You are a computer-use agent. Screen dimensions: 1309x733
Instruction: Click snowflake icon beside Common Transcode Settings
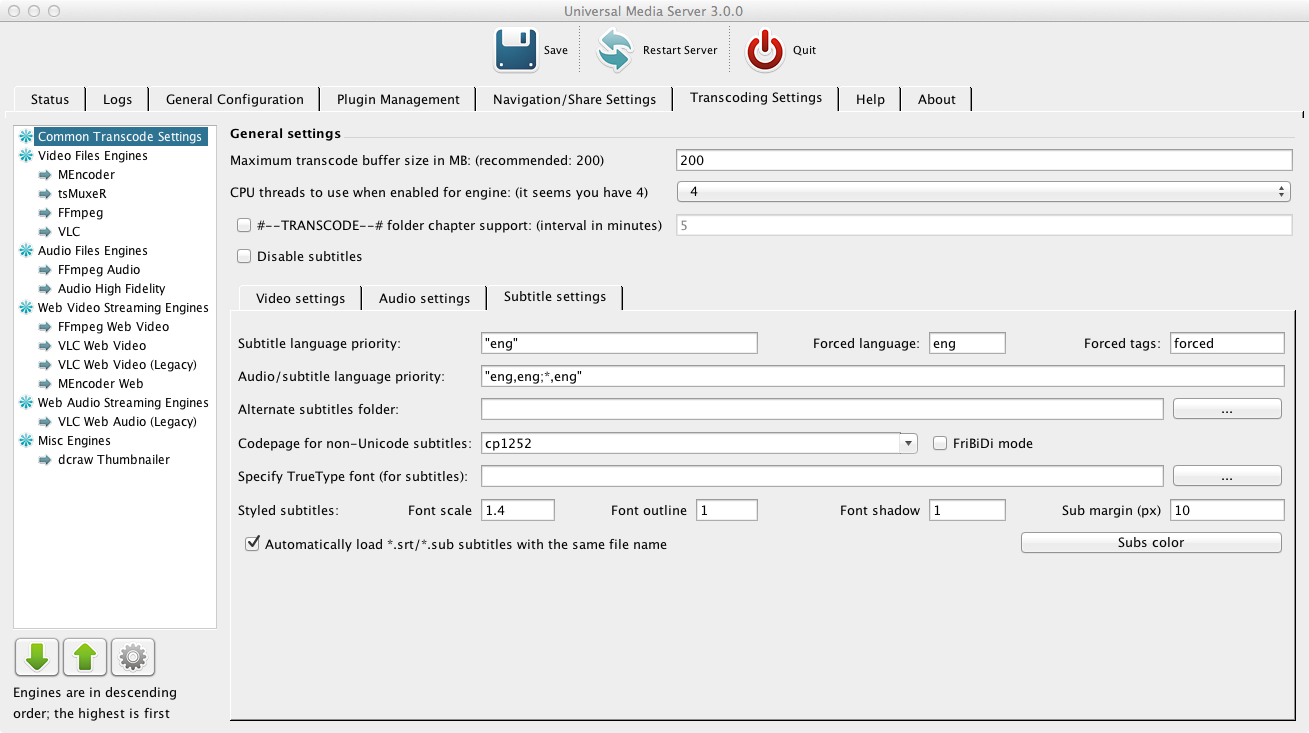click(26, 137)
